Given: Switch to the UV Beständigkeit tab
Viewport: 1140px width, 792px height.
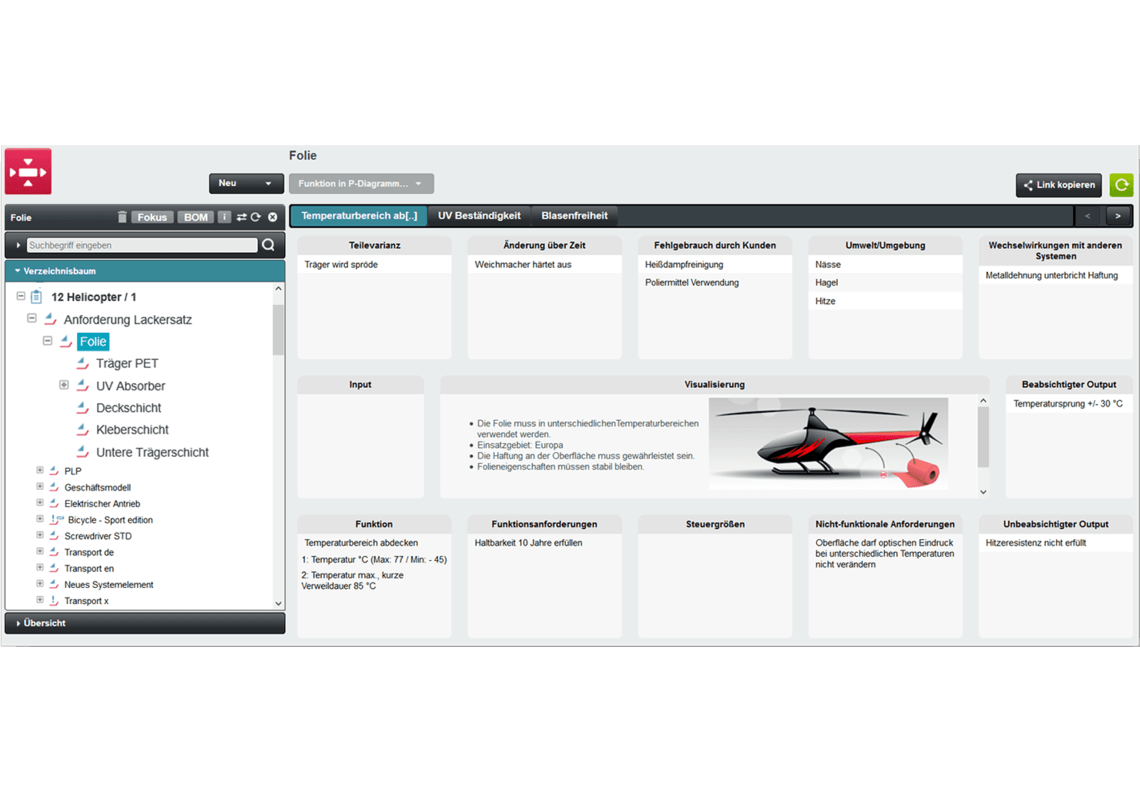Looking at the screenshot, I should point(479,216).
